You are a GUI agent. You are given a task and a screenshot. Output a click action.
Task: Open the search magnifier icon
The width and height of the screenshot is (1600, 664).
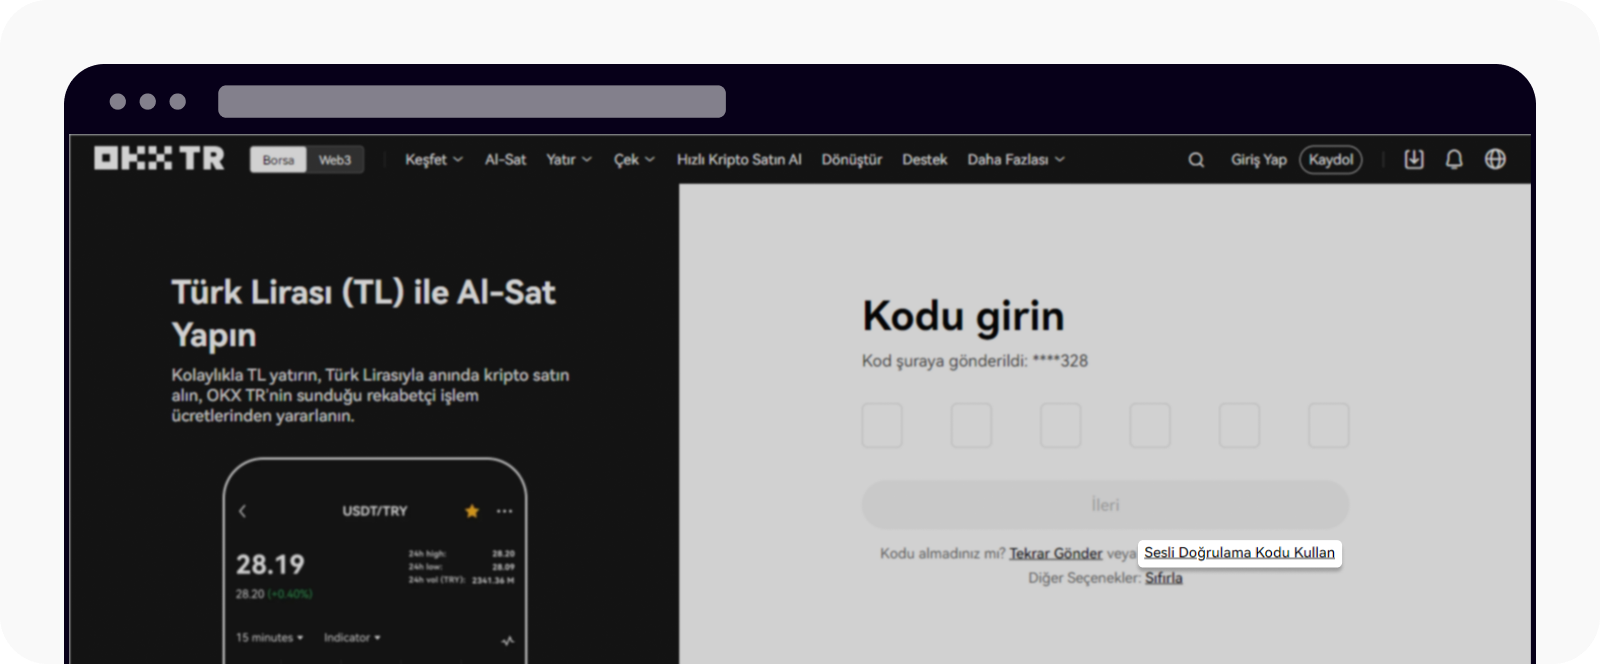point(1196,160)
